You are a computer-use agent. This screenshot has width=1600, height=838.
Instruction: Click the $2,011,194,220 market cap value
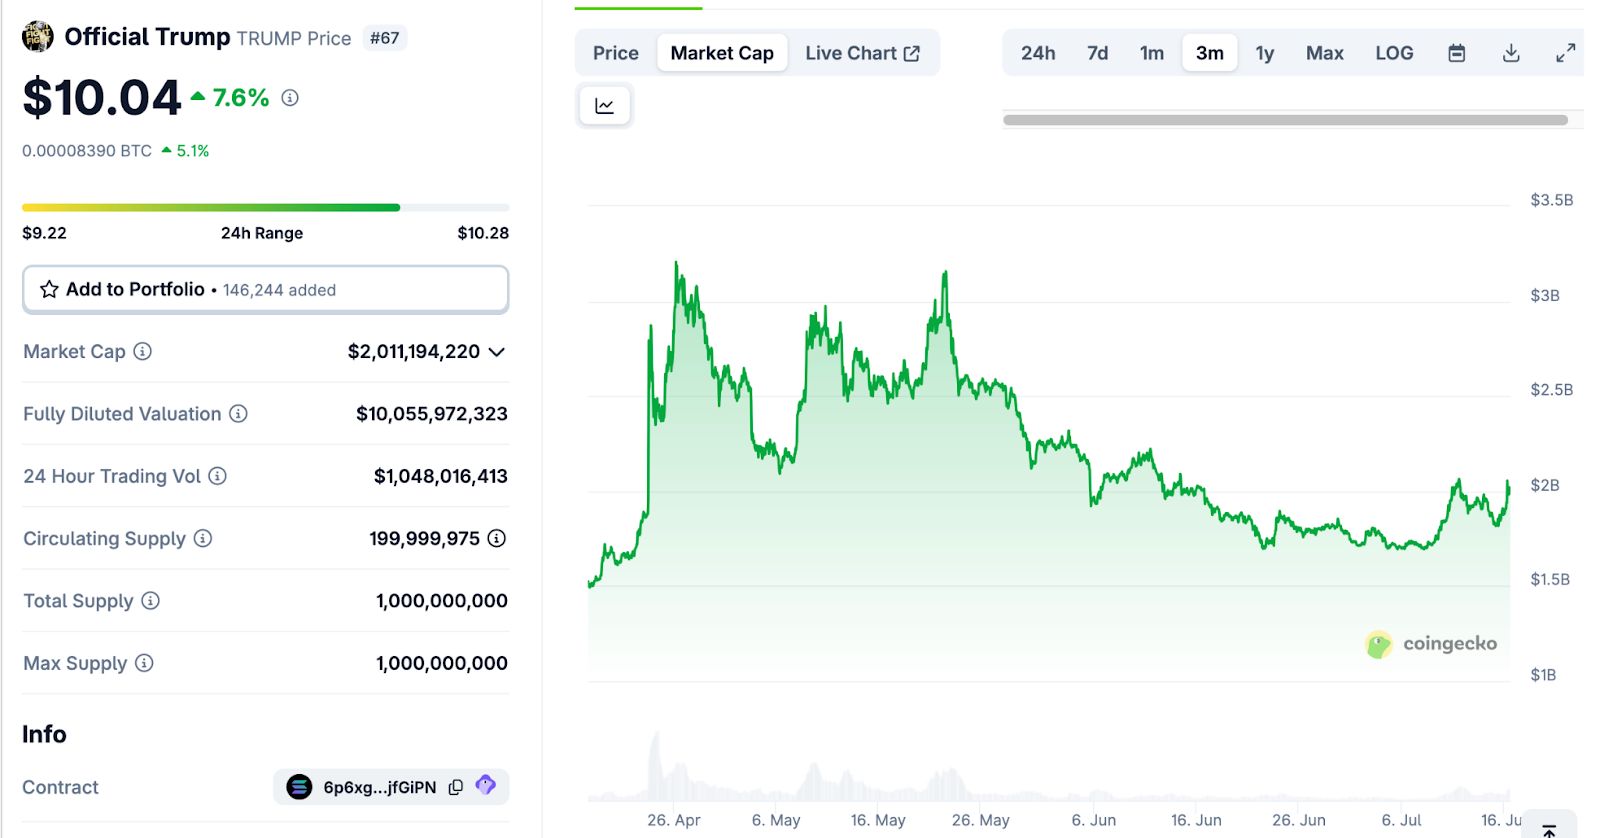pyautogui.click(x=414, y=352)
